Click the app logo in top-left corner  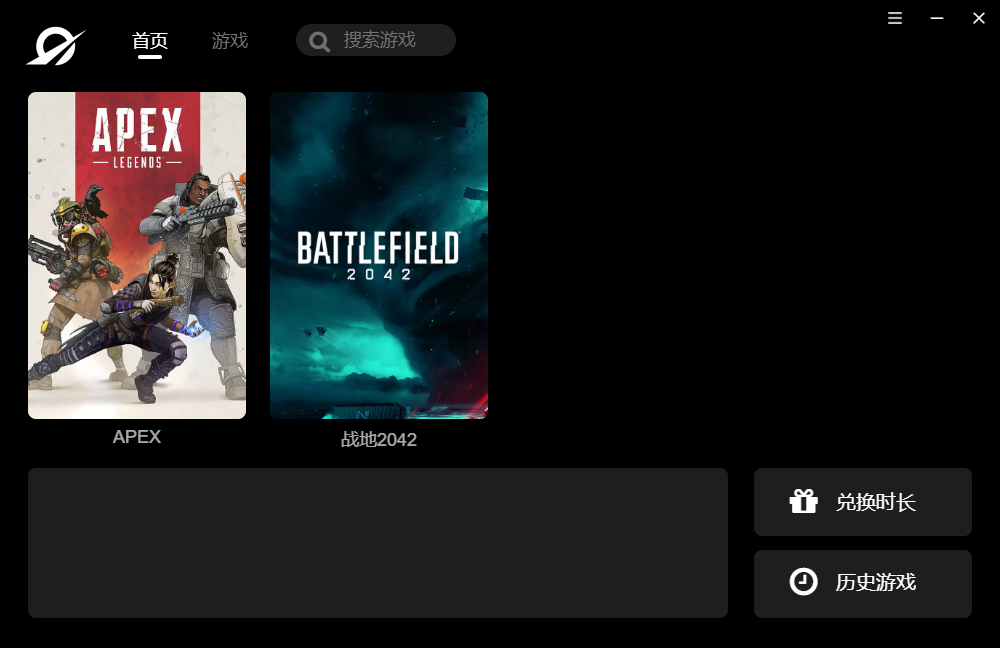pyautogui.click(x=56, y=46)
